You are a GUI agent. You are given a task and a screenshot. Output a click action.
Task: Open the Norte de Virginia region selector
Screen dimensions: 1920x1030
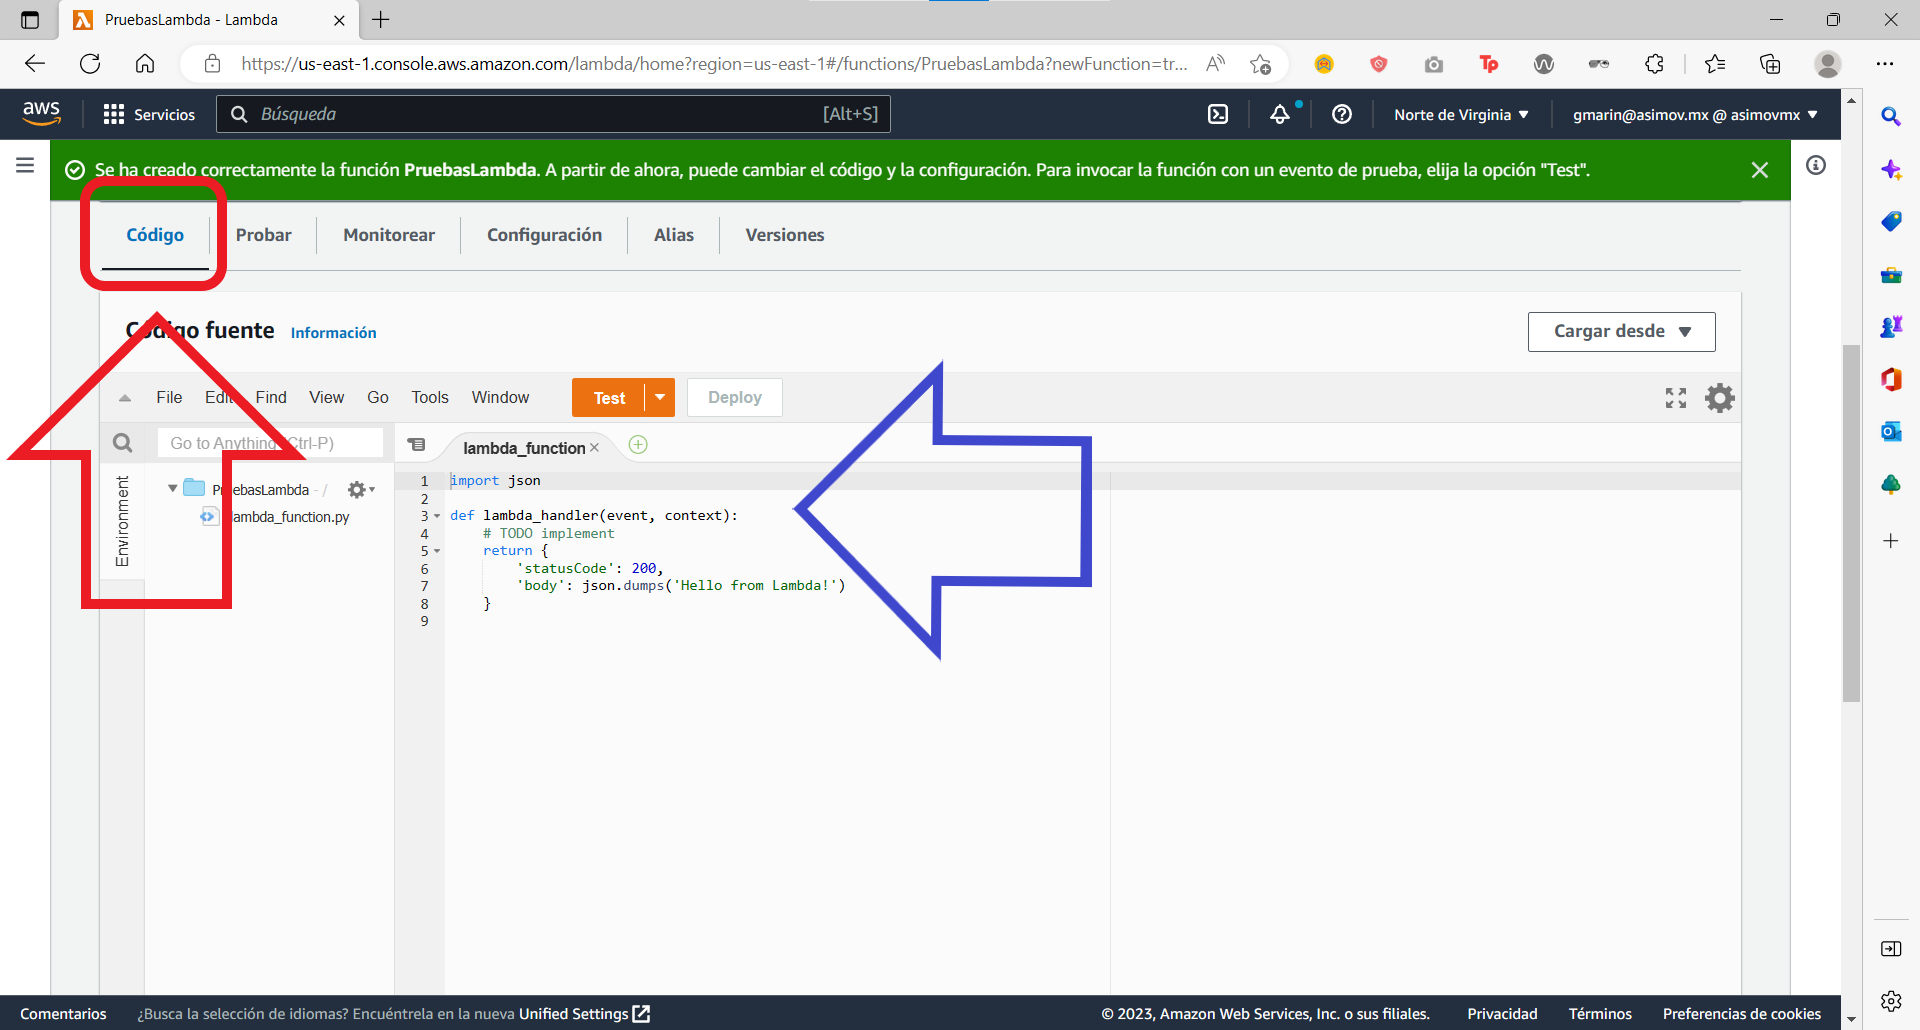[x=1461, y=114]
